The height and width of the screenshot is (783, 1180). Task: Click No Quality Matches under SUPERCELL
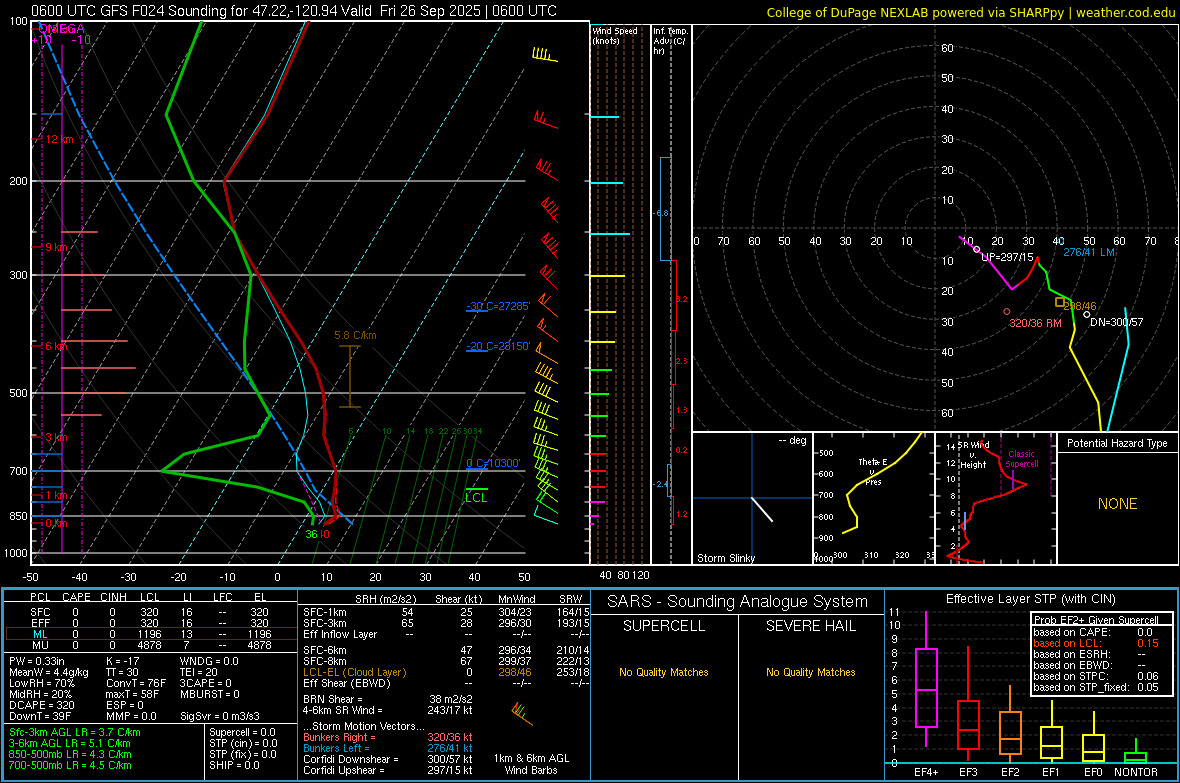664,672
